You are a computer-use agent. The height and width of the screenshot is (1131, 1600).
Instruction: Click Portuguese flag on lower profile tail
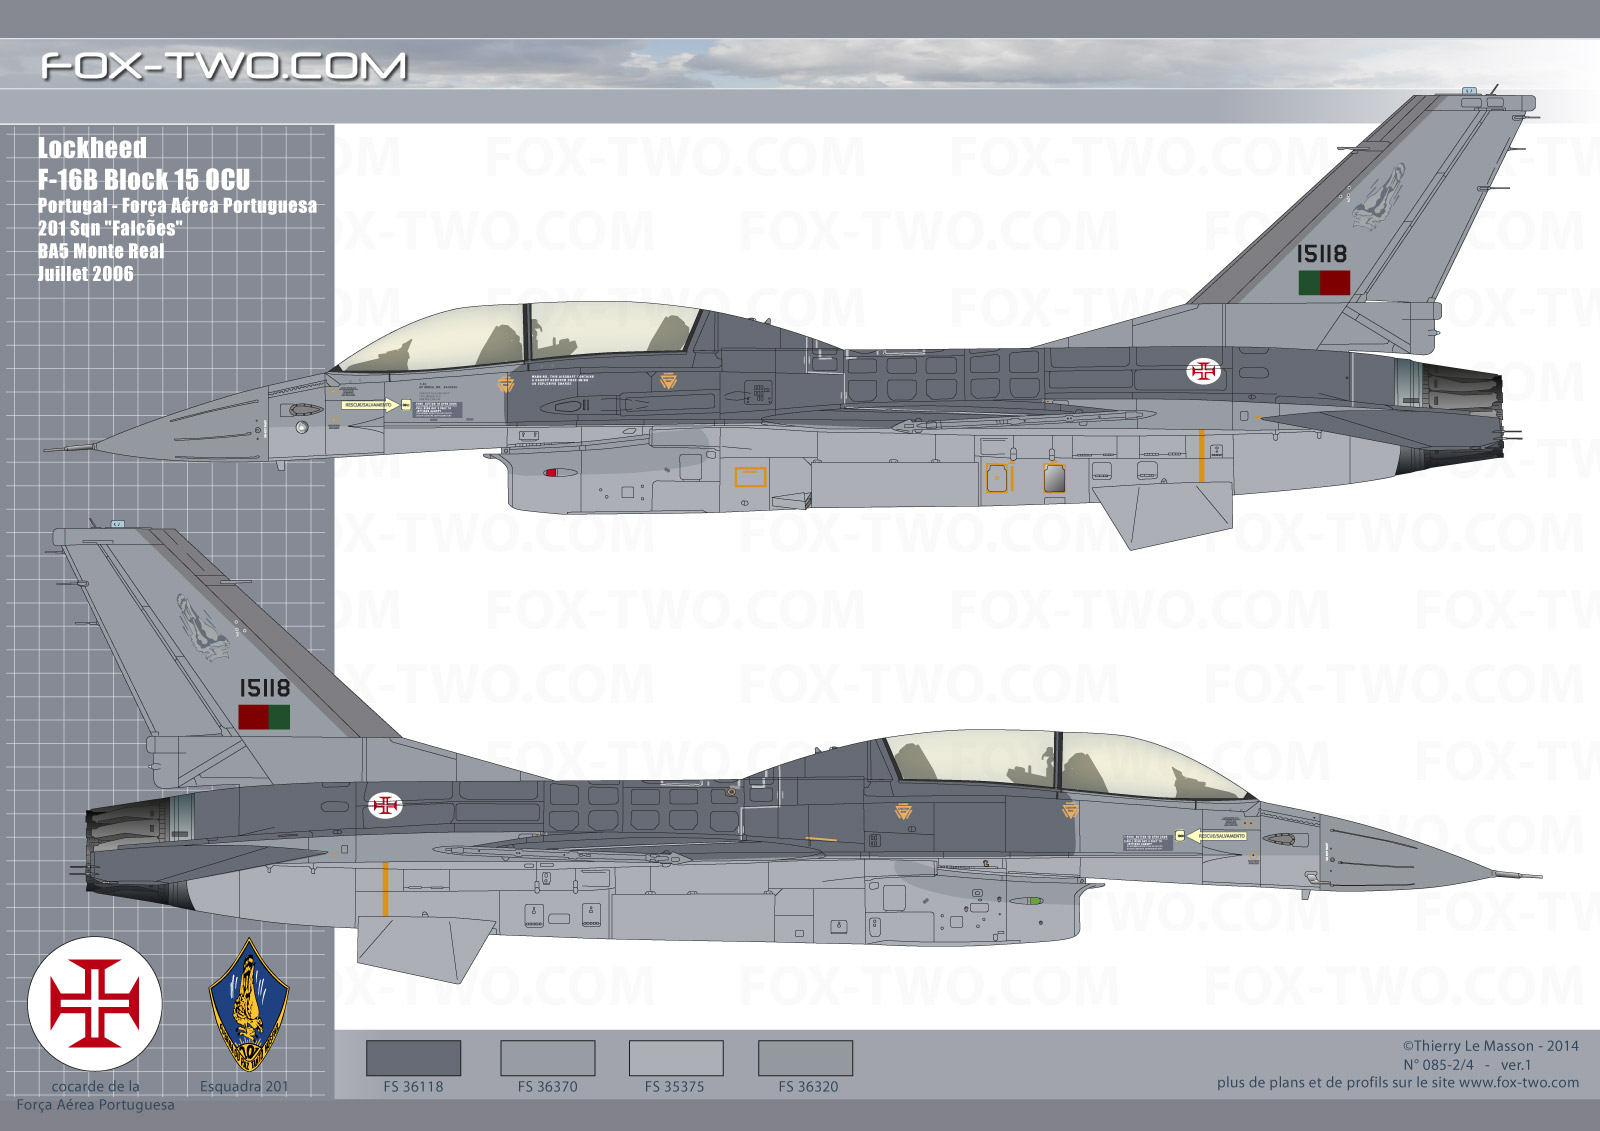click(x=264, y=717)
